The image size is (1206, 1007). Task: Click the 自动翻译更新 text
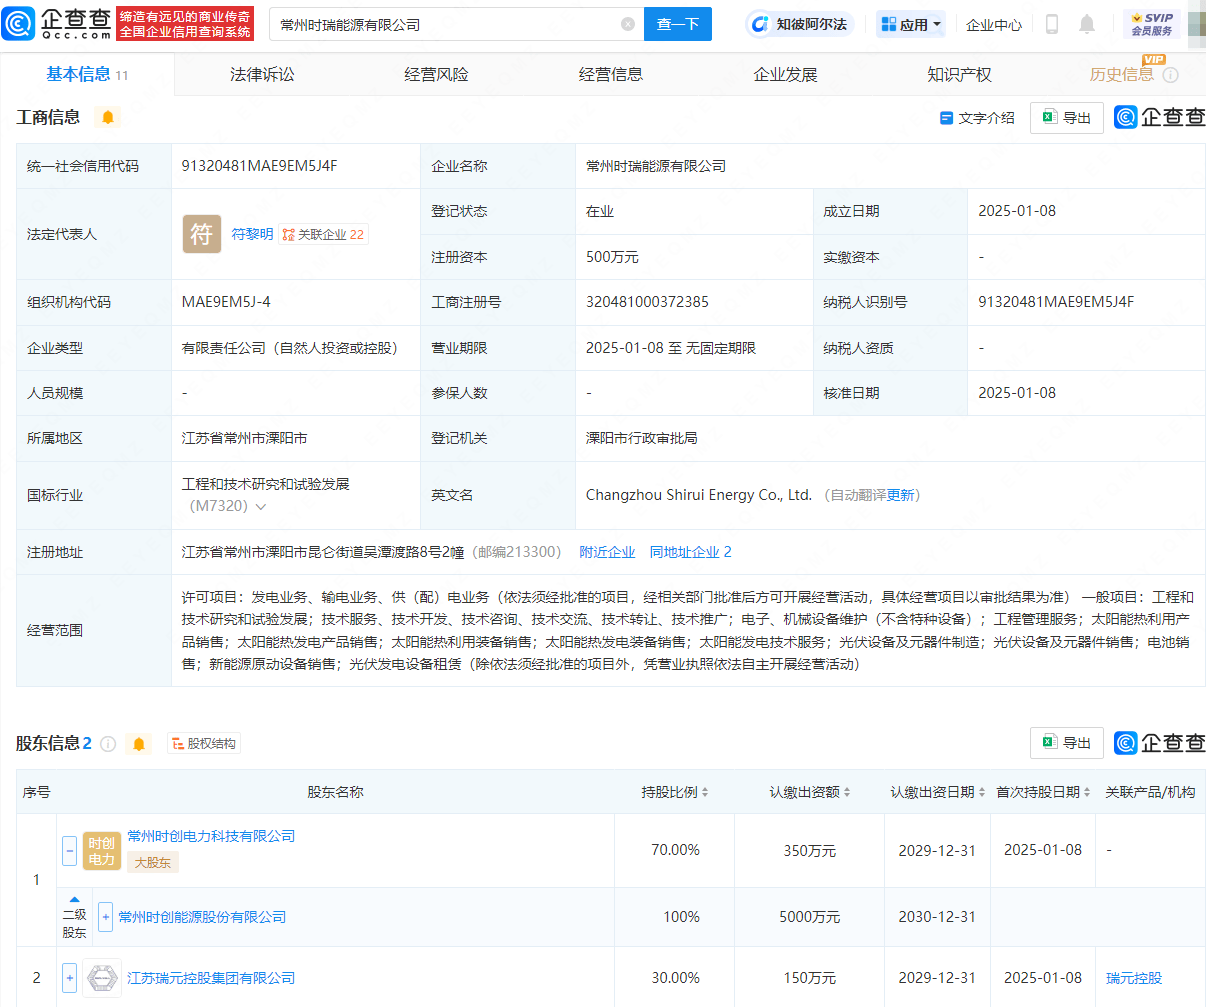873,495
